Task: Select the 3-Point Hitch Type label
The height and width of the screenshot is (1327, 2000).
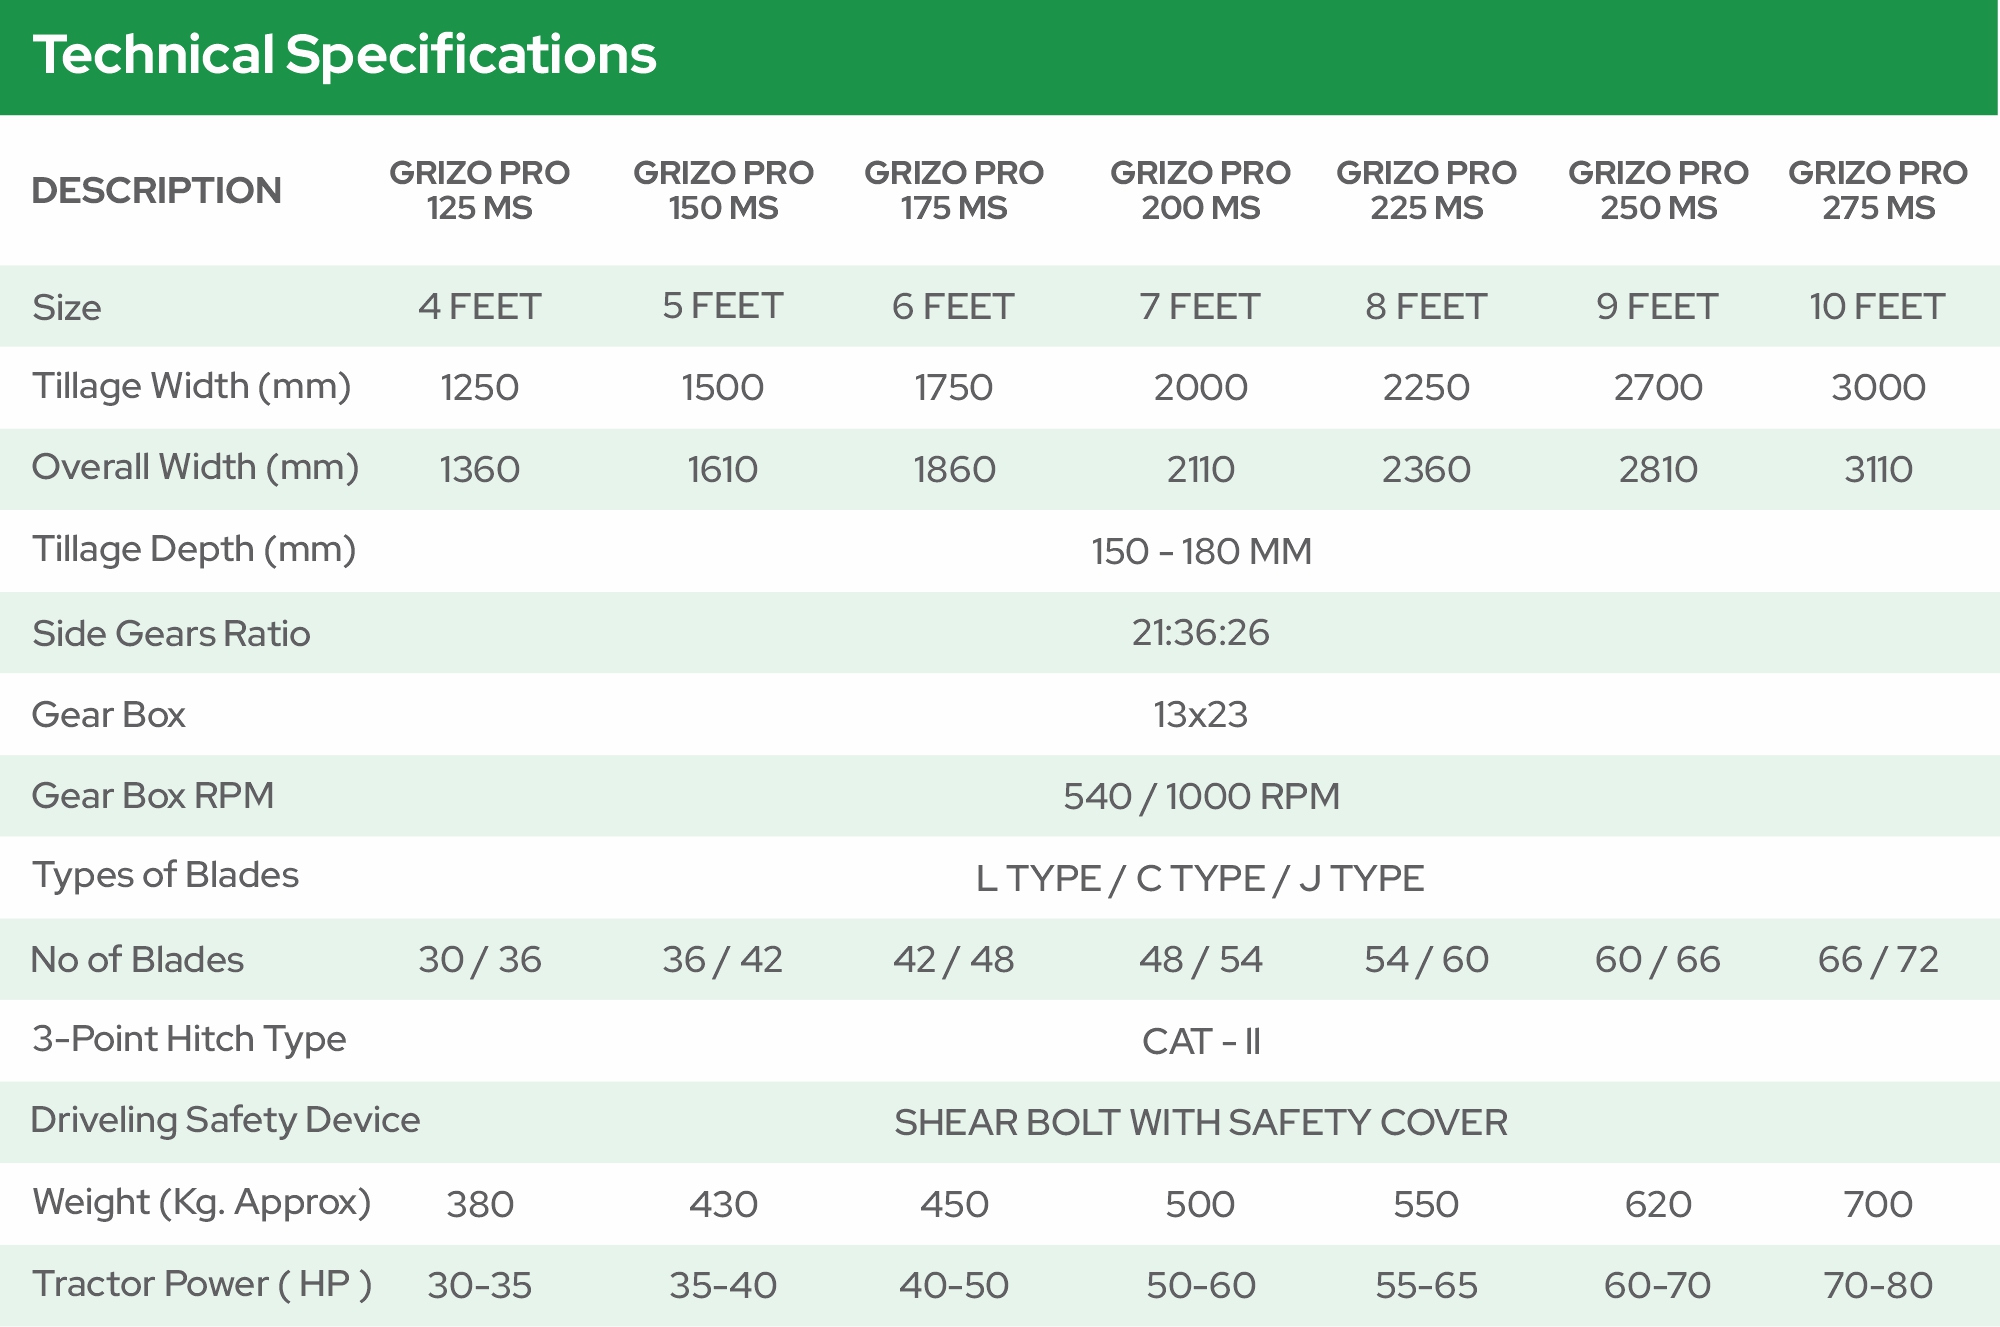Action: (189, 1040)
